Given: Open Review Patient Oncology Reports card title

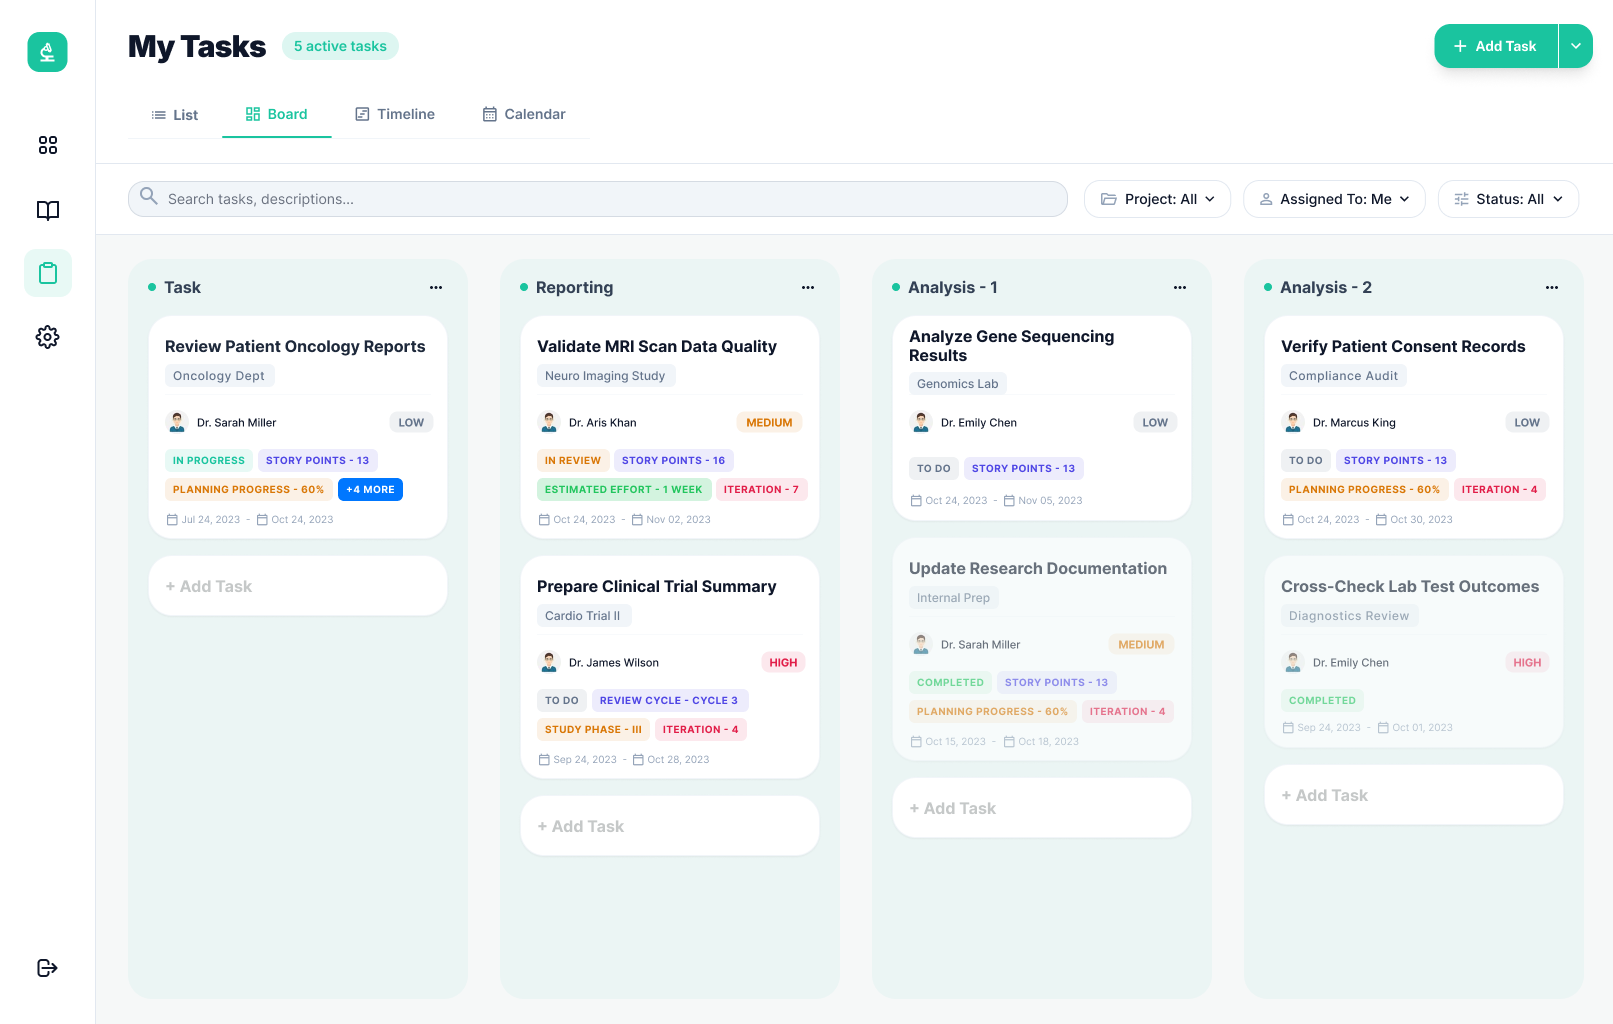Looking at the screenshot, I should [295, 346].
